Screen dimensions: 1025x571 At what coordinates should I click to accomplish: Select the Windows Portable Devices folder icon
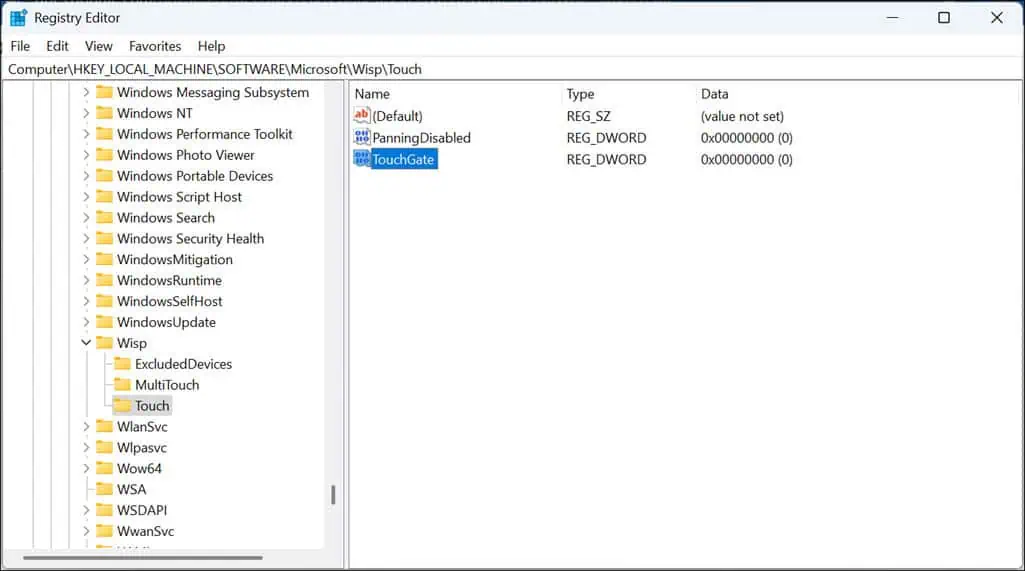click(x=104, y=176)
